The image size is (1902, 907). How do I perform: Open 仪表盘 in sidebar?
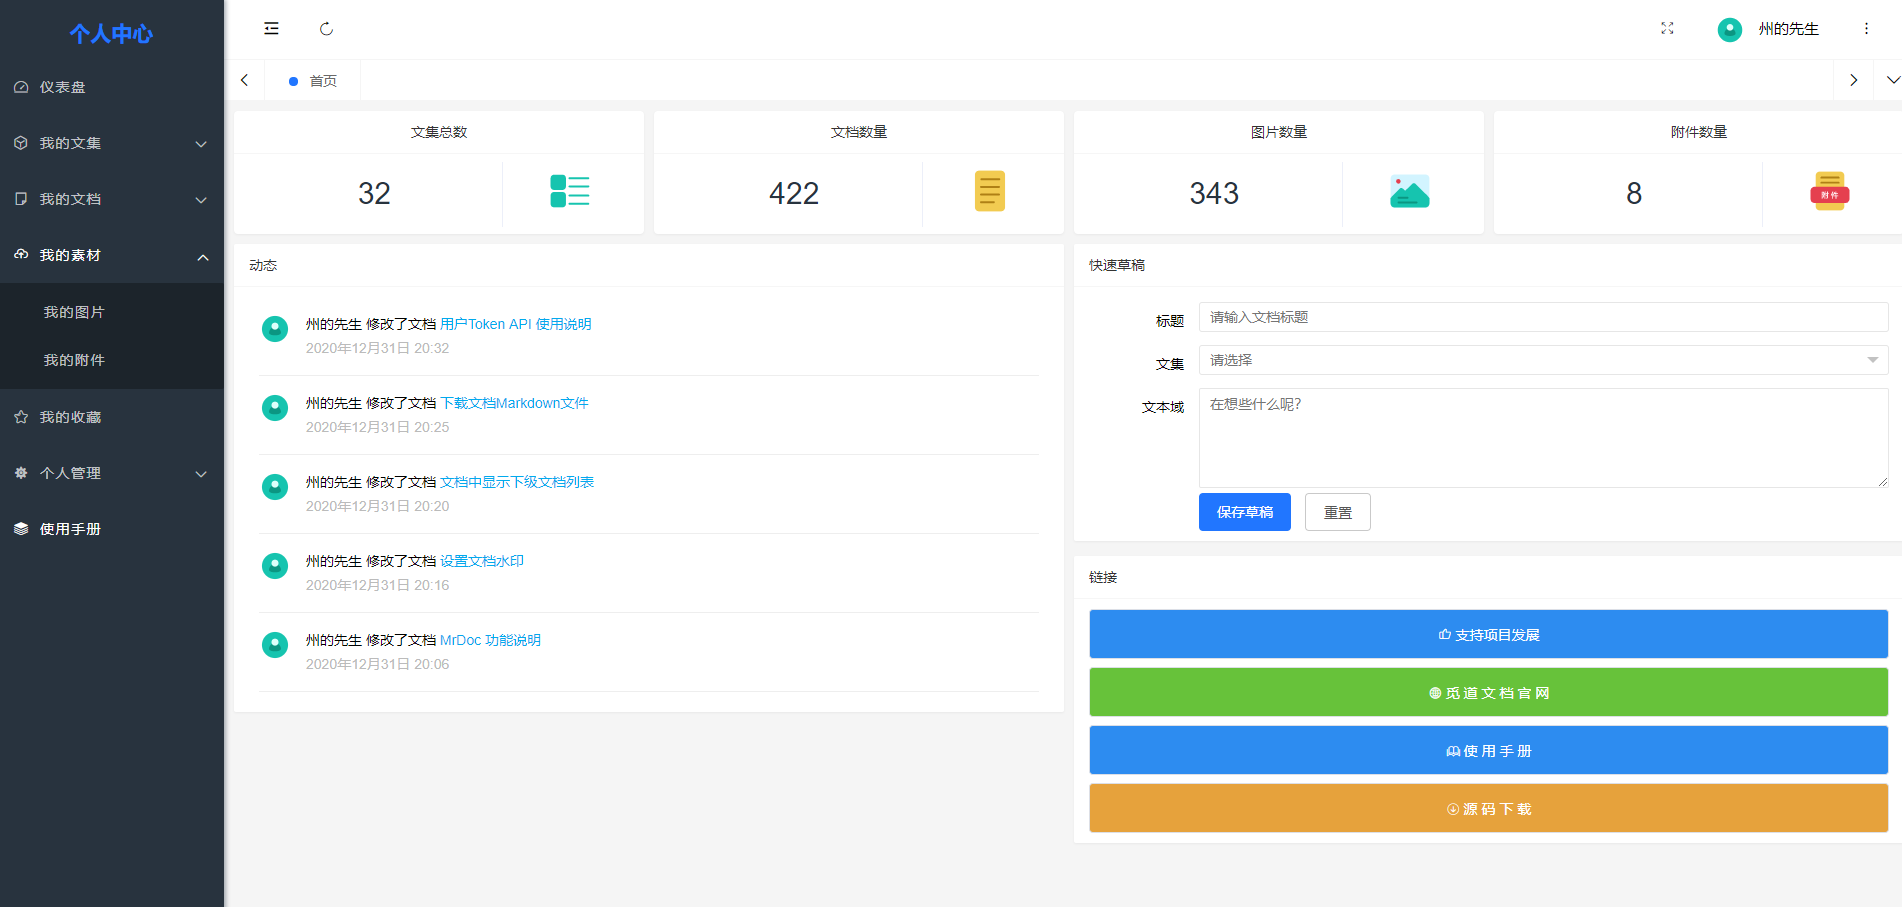coord(112,87)
